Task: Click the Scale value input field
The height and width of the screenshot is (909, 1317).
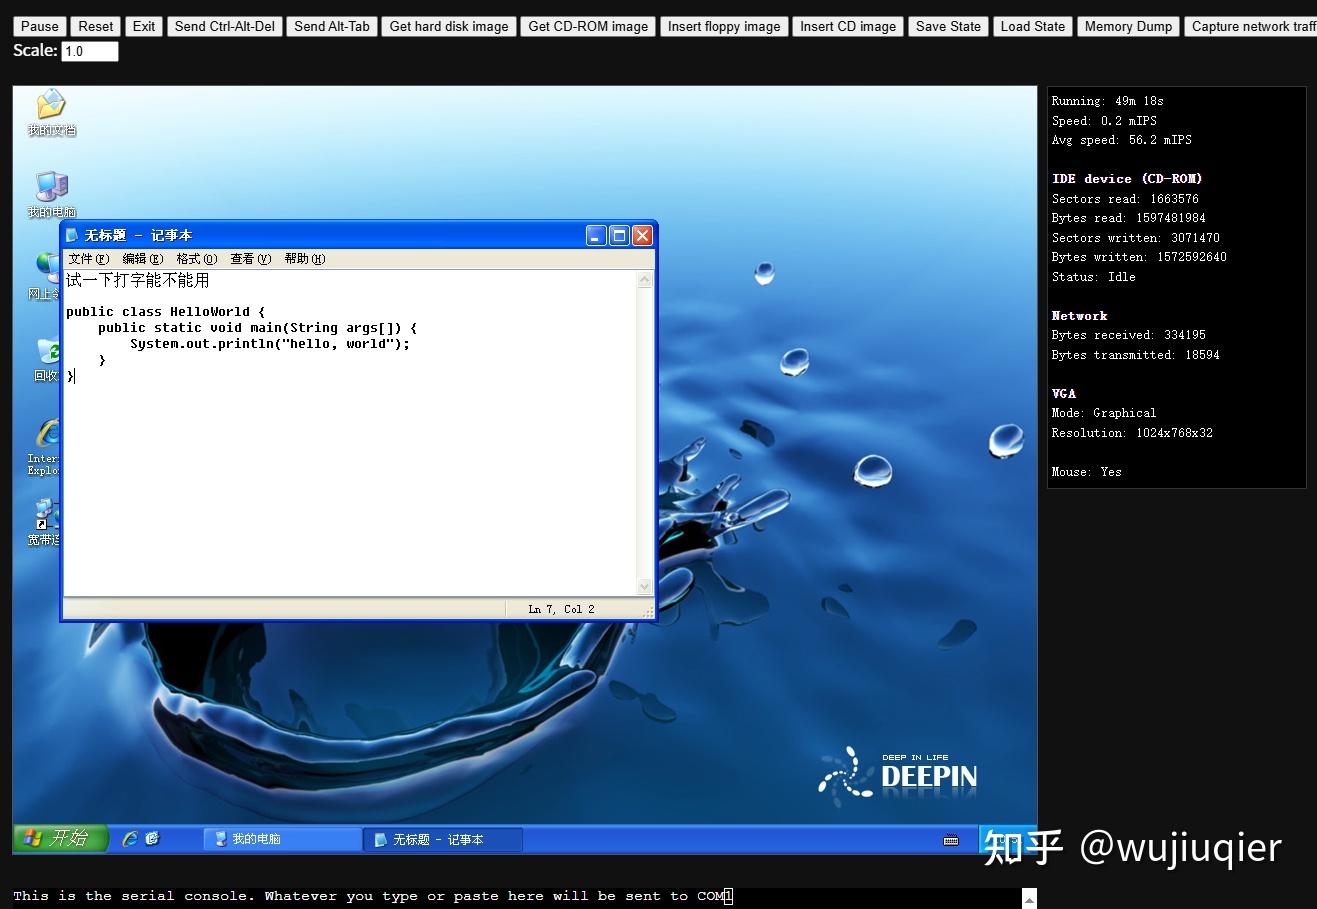Action: pyautogui.click(x=89, y=51)
